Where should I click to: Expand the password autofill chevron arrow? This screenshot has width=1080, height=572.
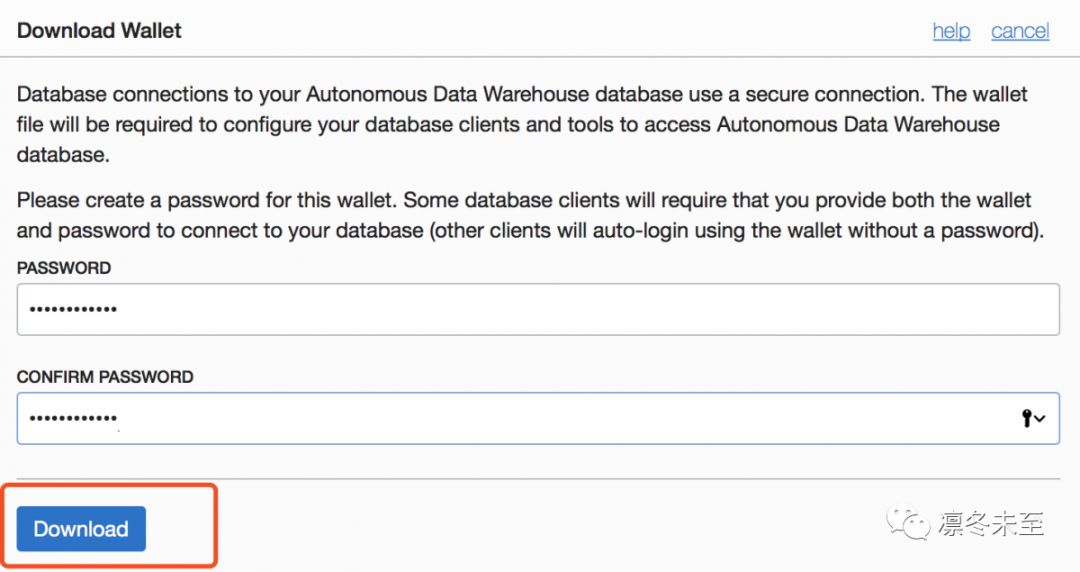[x=1041, y=419]
